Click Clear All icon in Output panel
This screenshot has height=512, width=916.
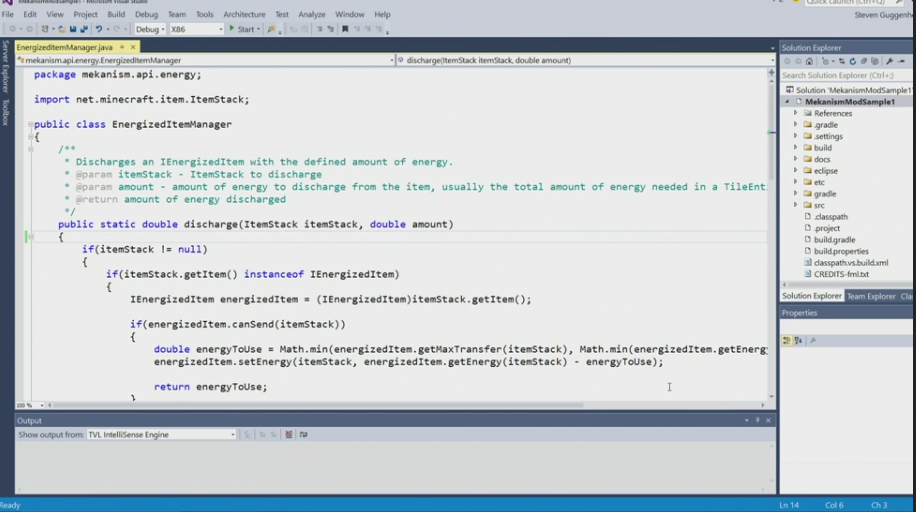click(289, 435)
